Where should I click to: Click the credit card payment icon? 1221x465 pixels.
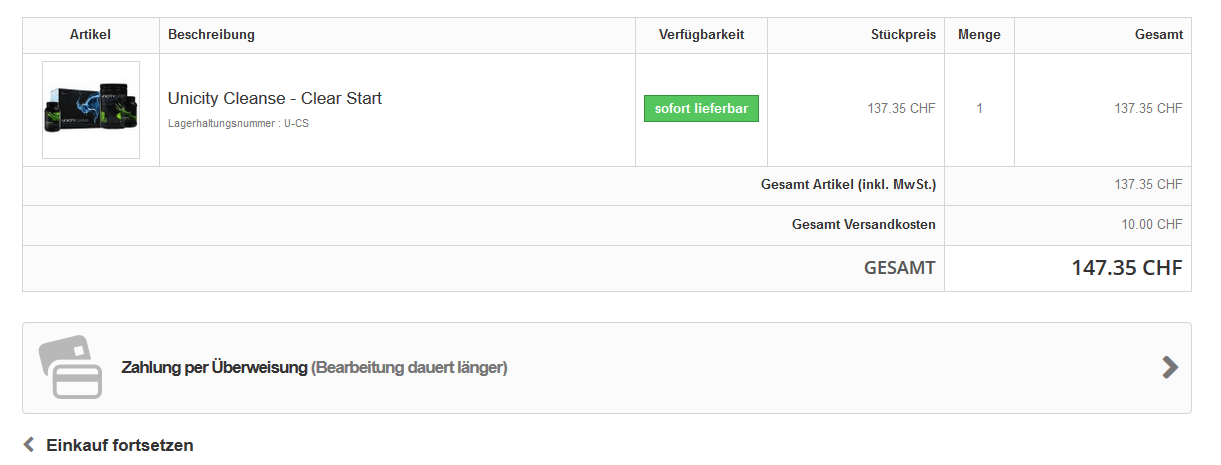(x=70, y=368)
